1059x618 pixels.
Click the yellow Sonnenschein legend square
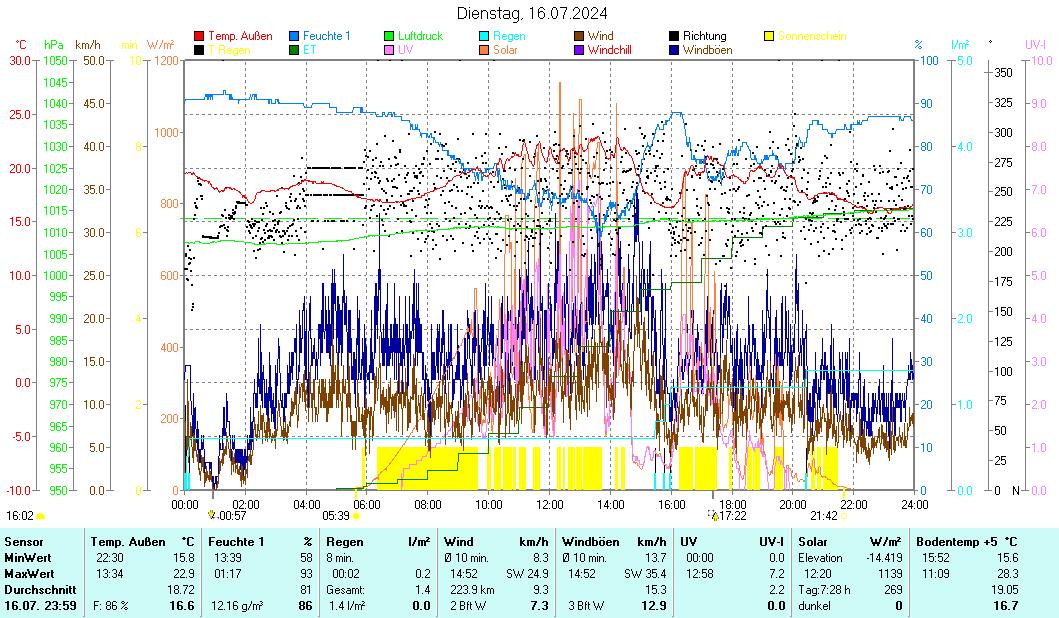[x=770, y=36]
